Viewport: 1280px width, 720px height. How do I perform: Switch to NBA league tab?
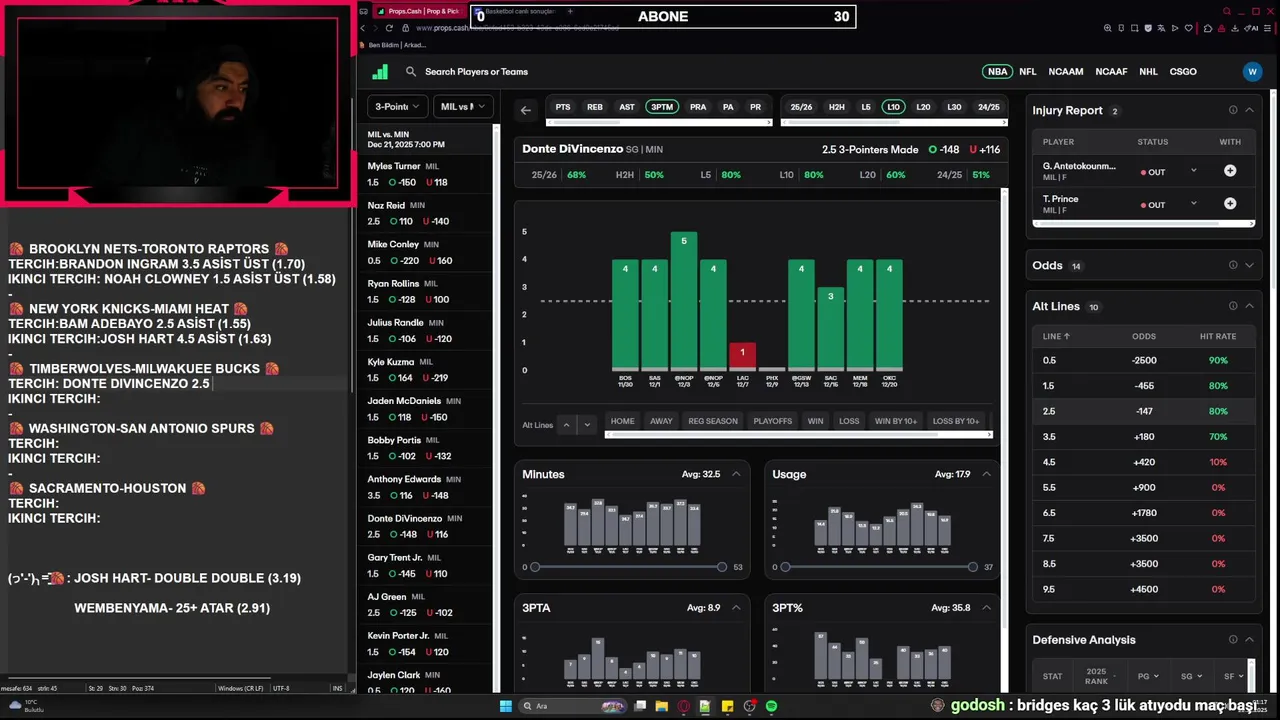coord(998,72)
